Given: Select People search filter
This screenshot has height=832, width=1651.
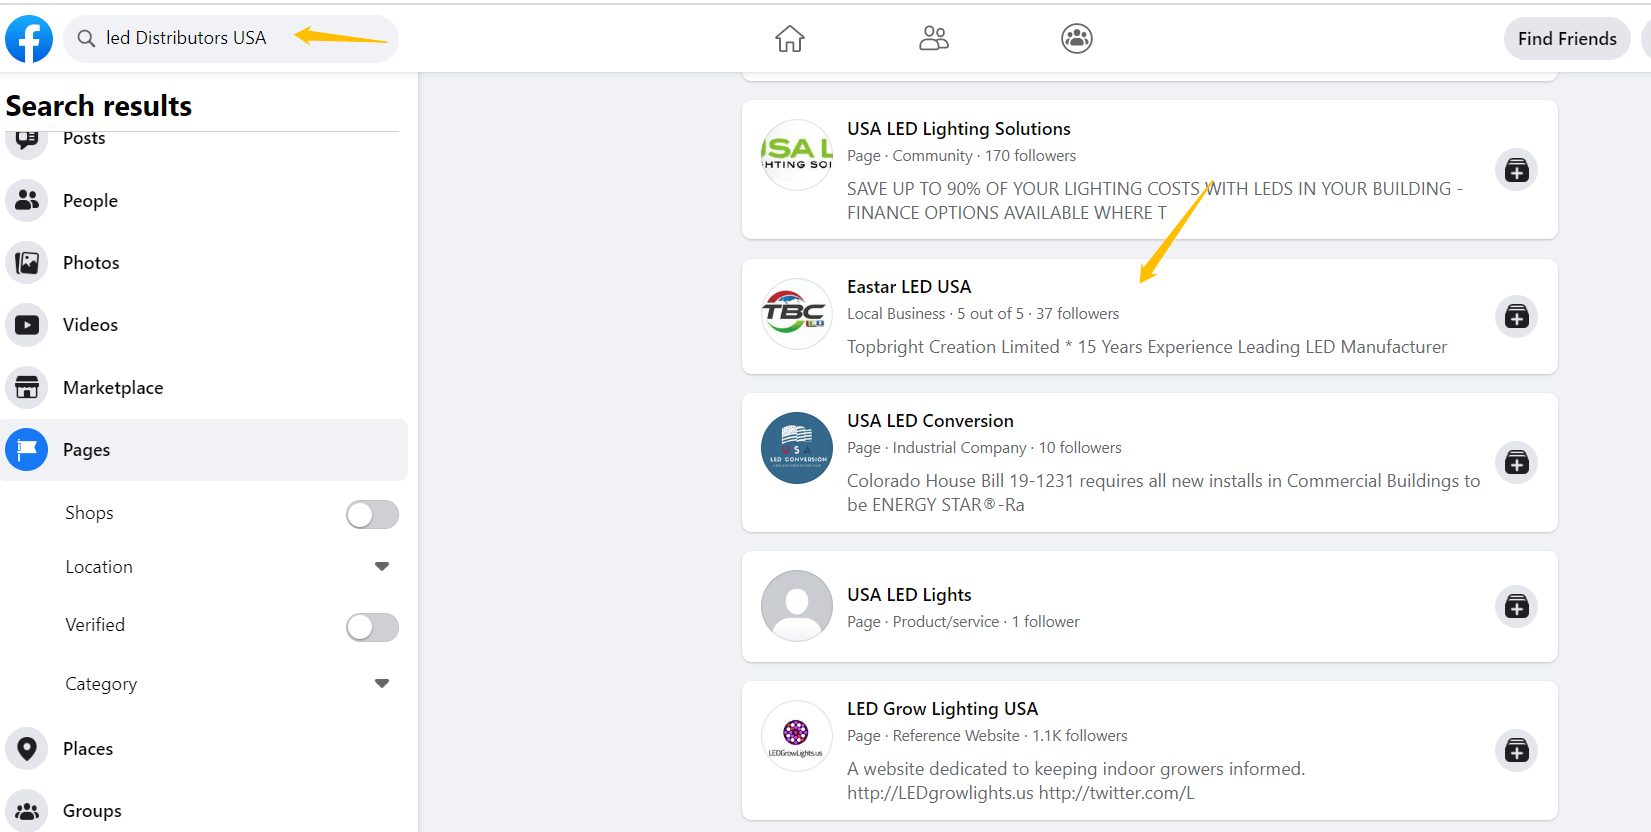Looking at the screenshot, I should [x=204, y=201].
